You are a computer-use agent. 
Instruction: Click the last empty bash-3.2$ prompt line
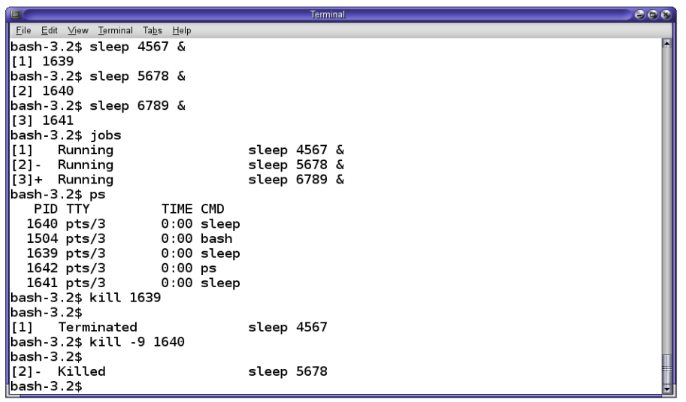46,386
